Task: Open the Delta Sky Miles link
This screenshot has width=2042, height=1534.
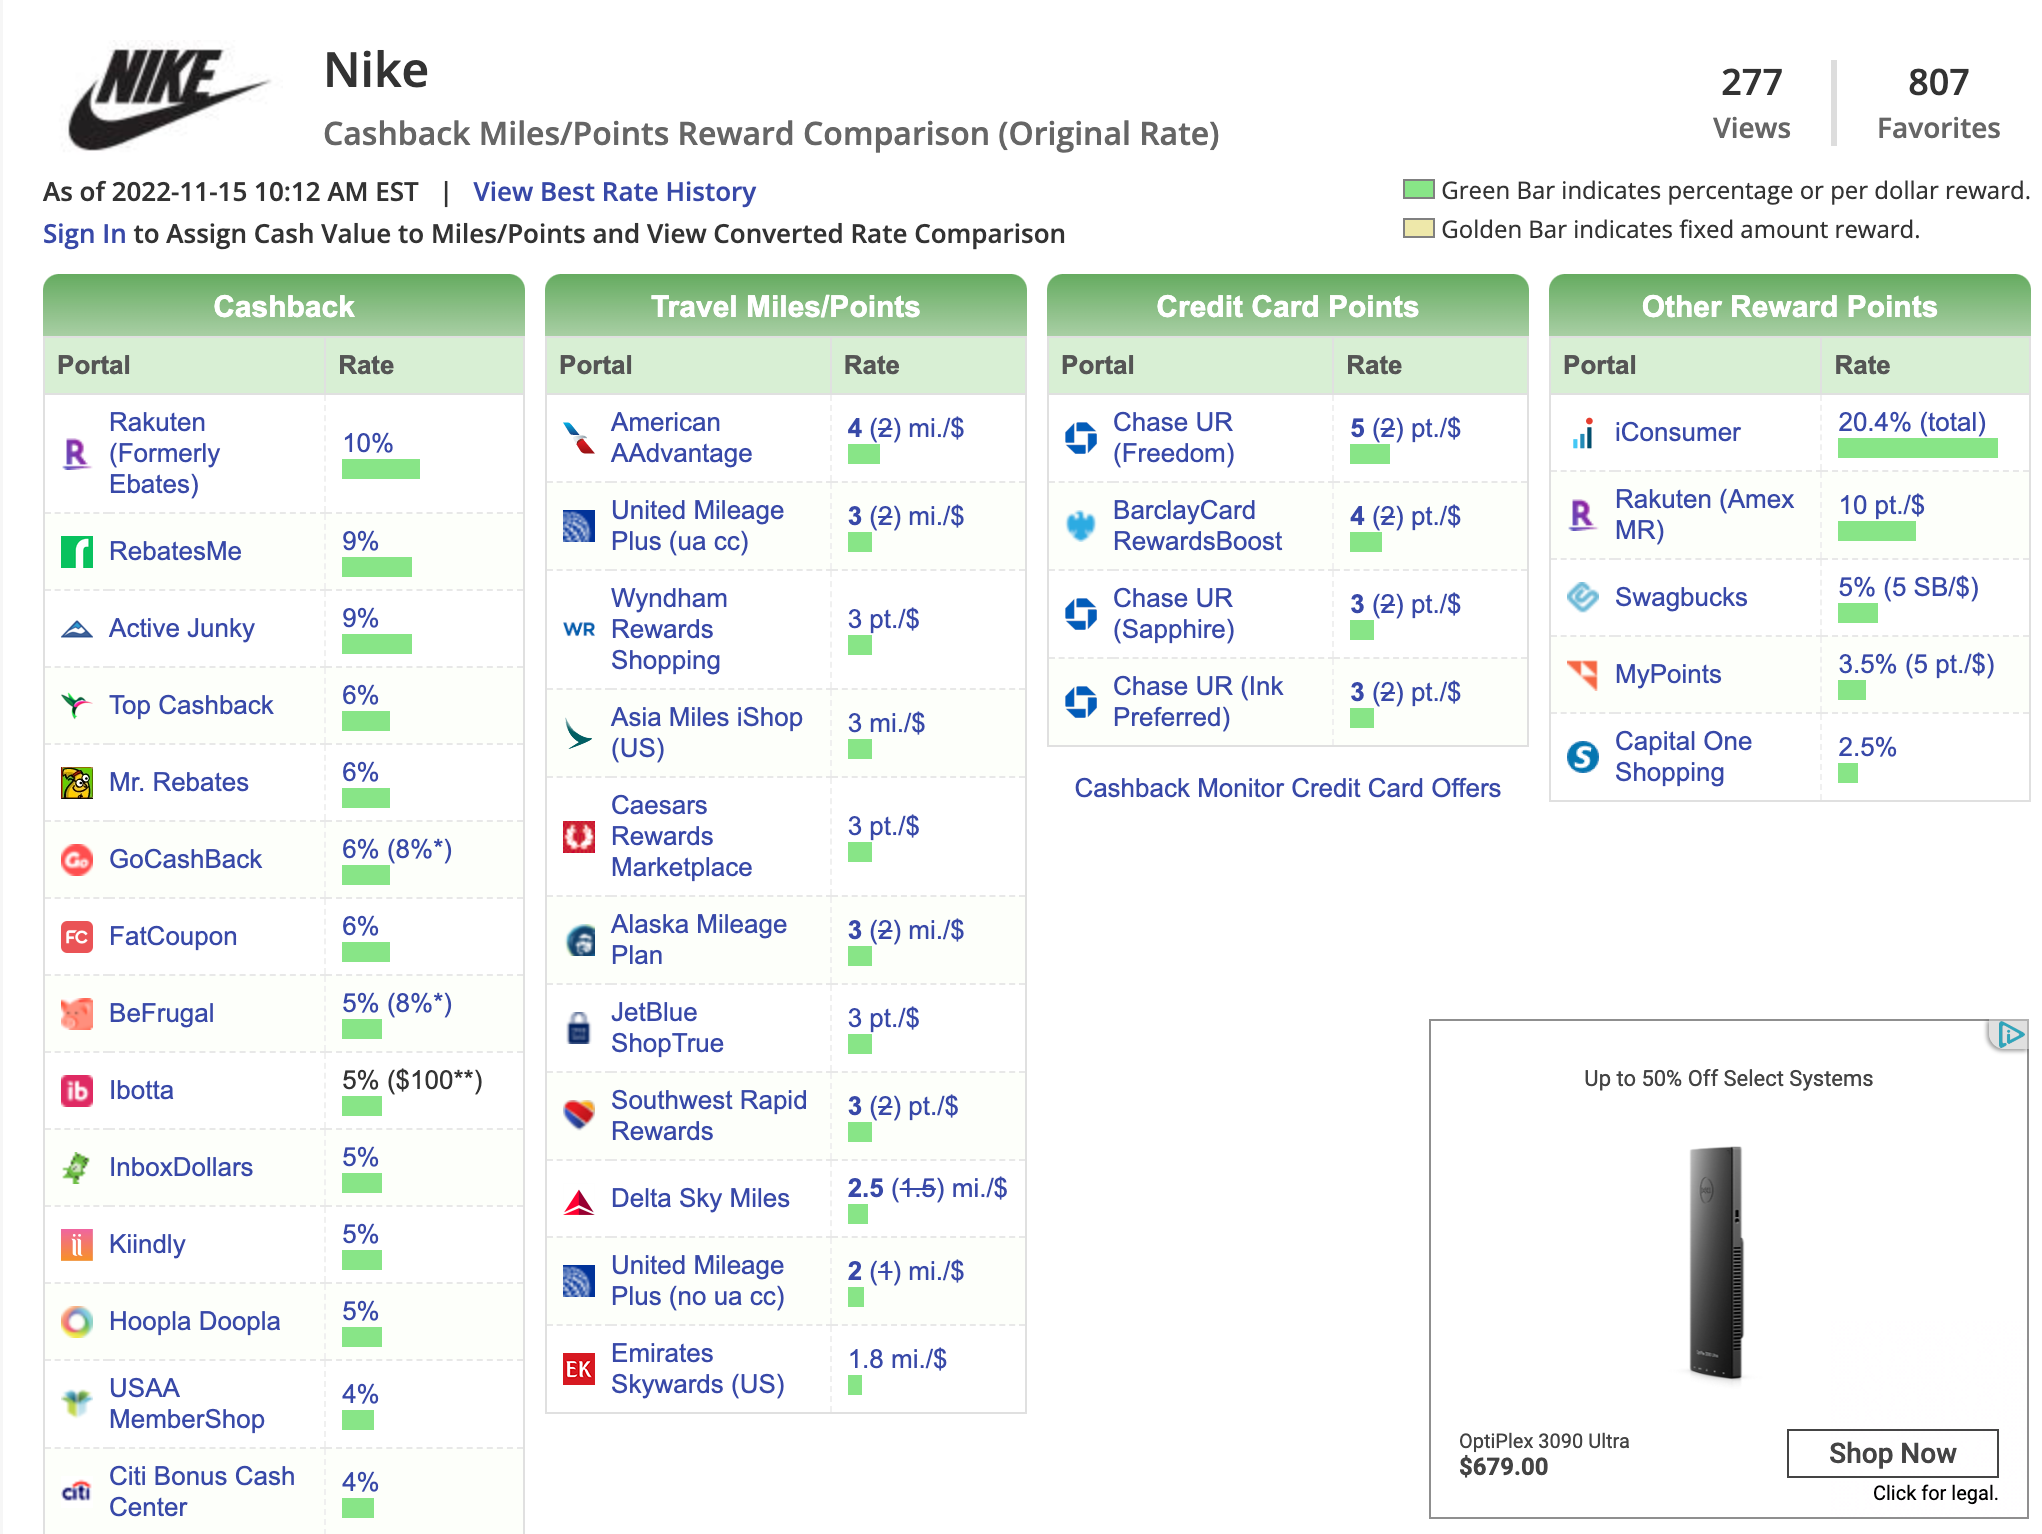Action: [x=700, y=1198]
